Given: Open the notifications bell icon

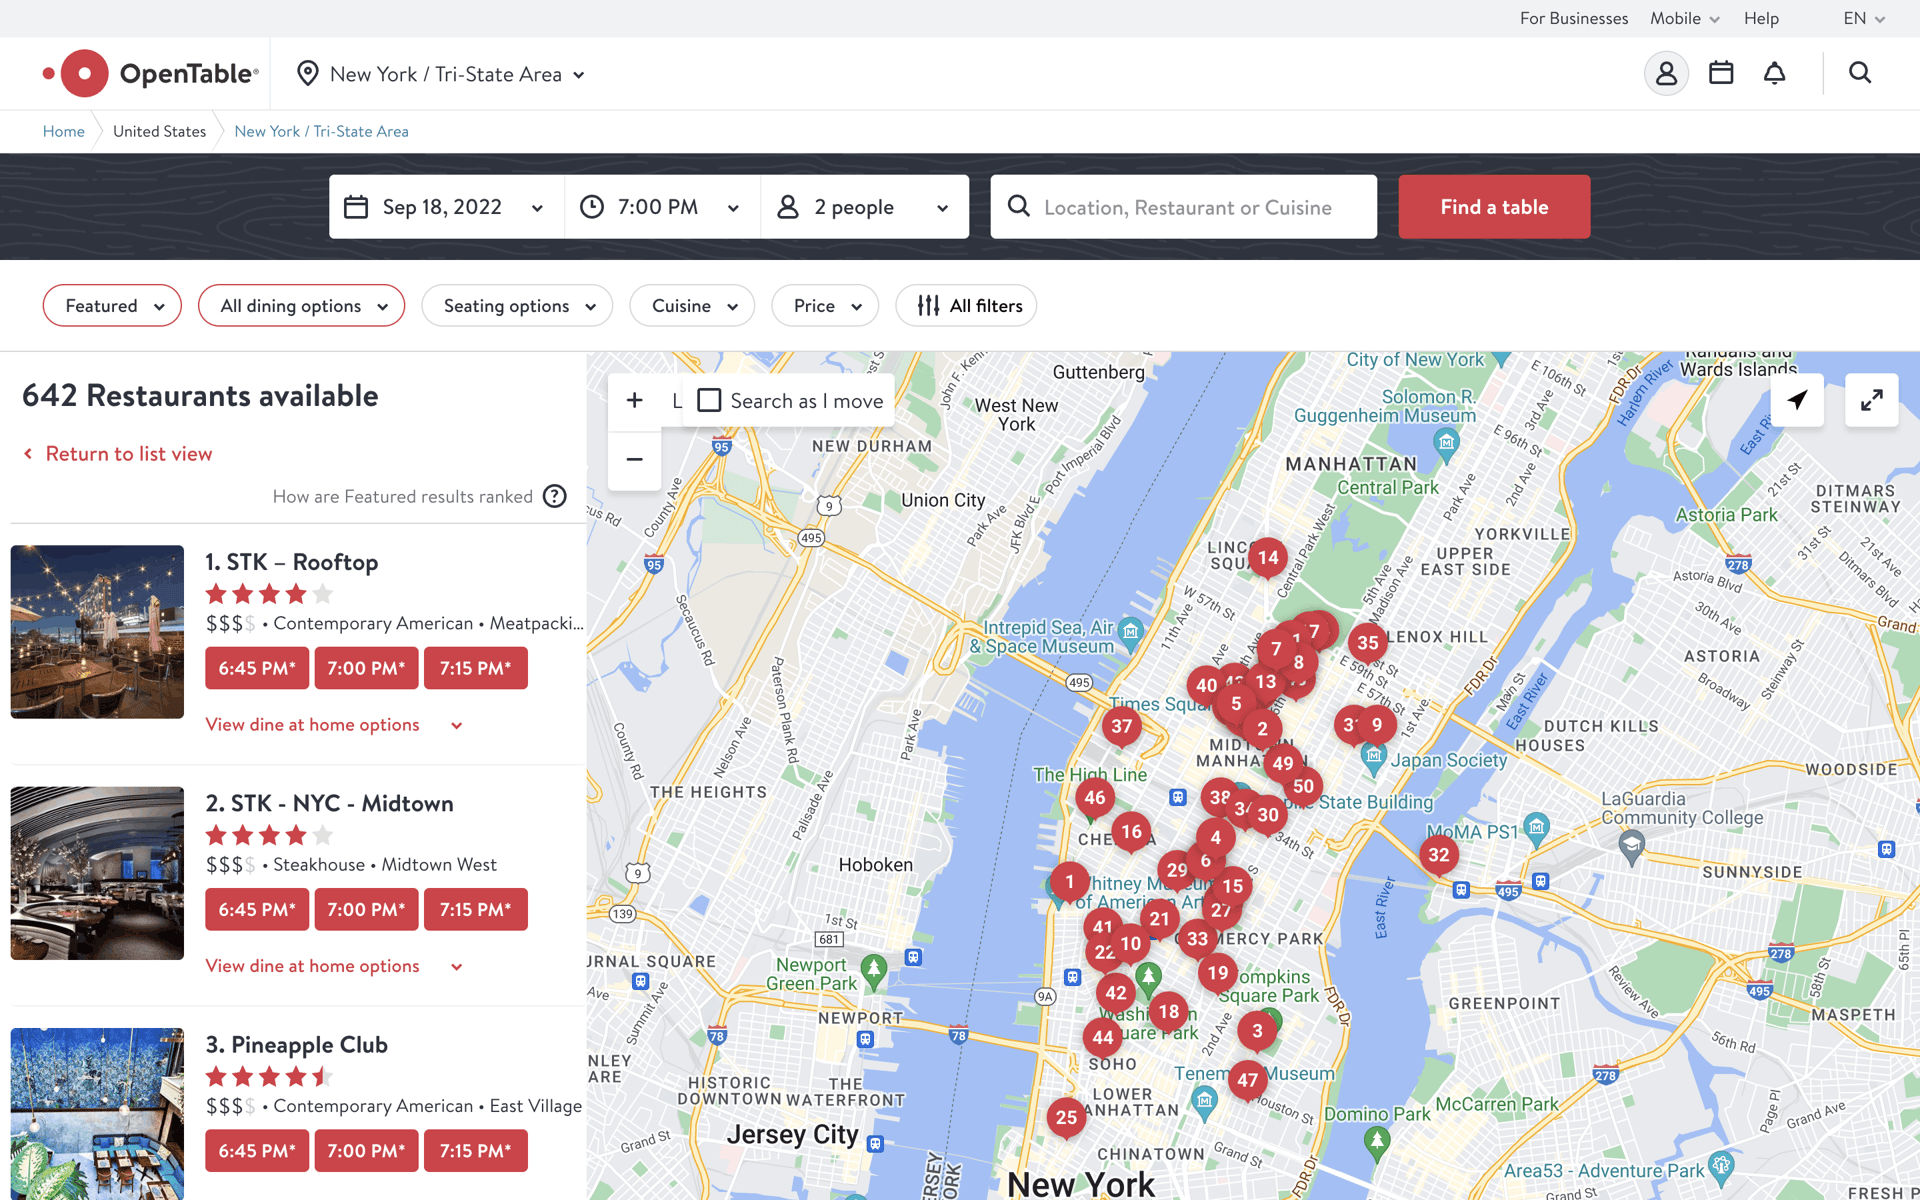Looking at the screenshot, I should point(1774,73).
